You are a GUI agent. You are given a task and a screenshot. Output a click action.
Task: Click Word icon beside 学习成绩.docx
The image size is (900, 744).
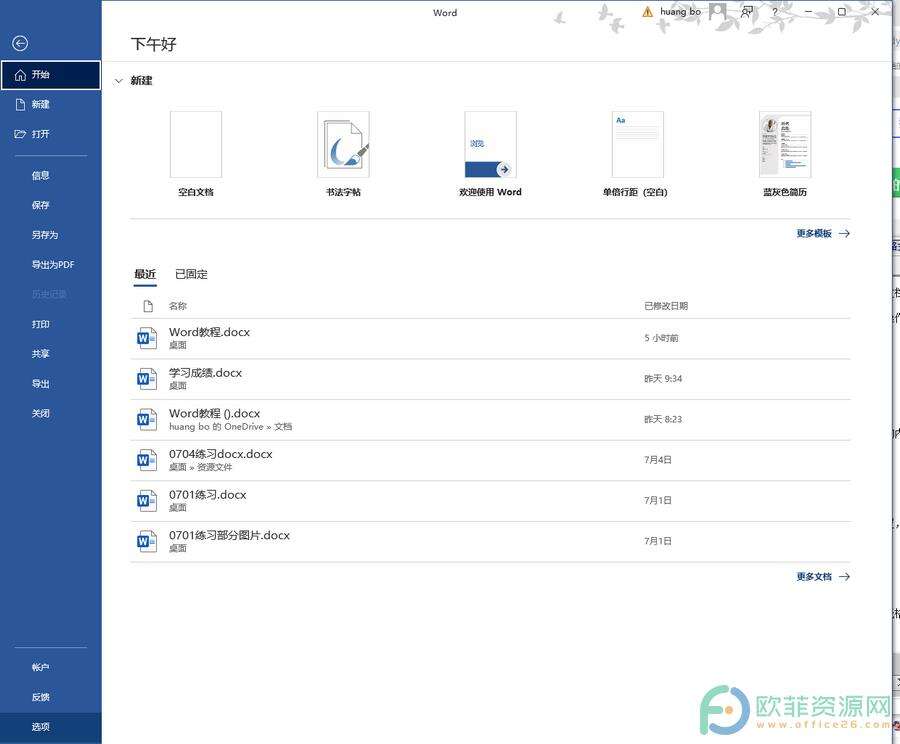tap(147, 379)
